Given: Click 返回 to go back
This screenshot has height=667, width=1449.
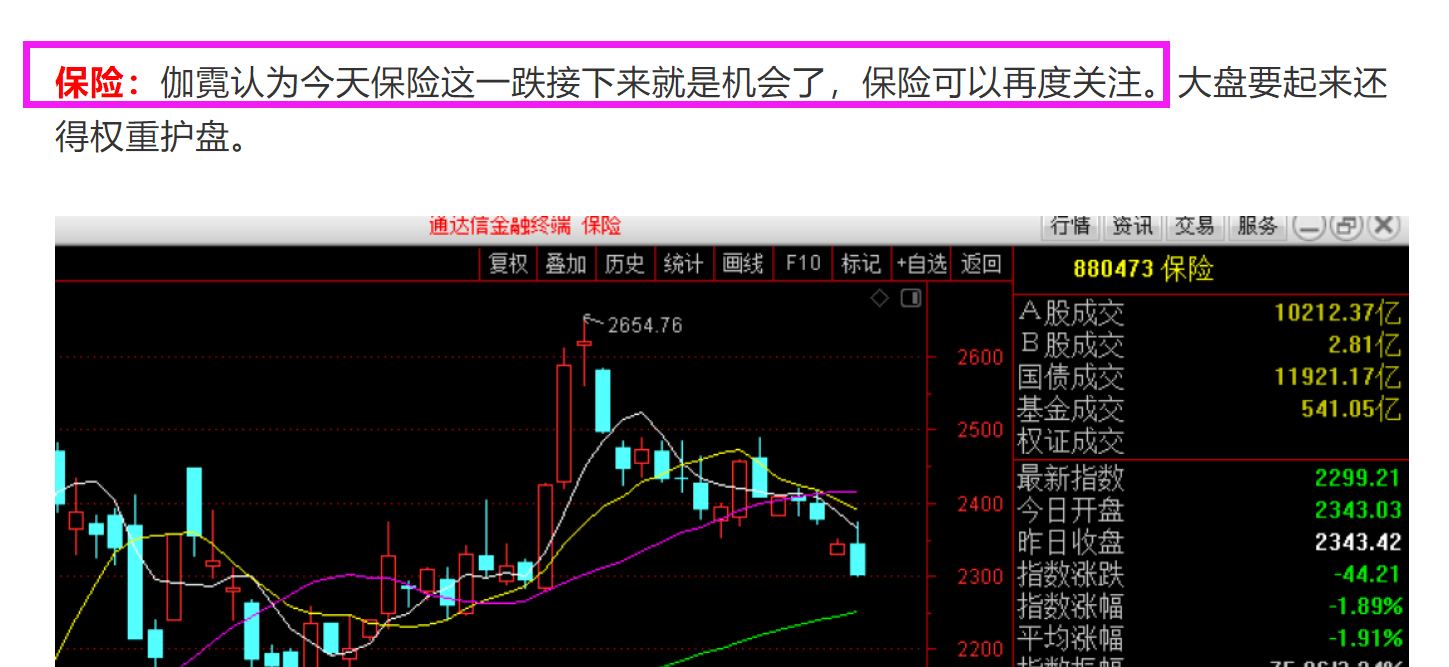Looking at the screenshot, I should click(x=981, y=264).
